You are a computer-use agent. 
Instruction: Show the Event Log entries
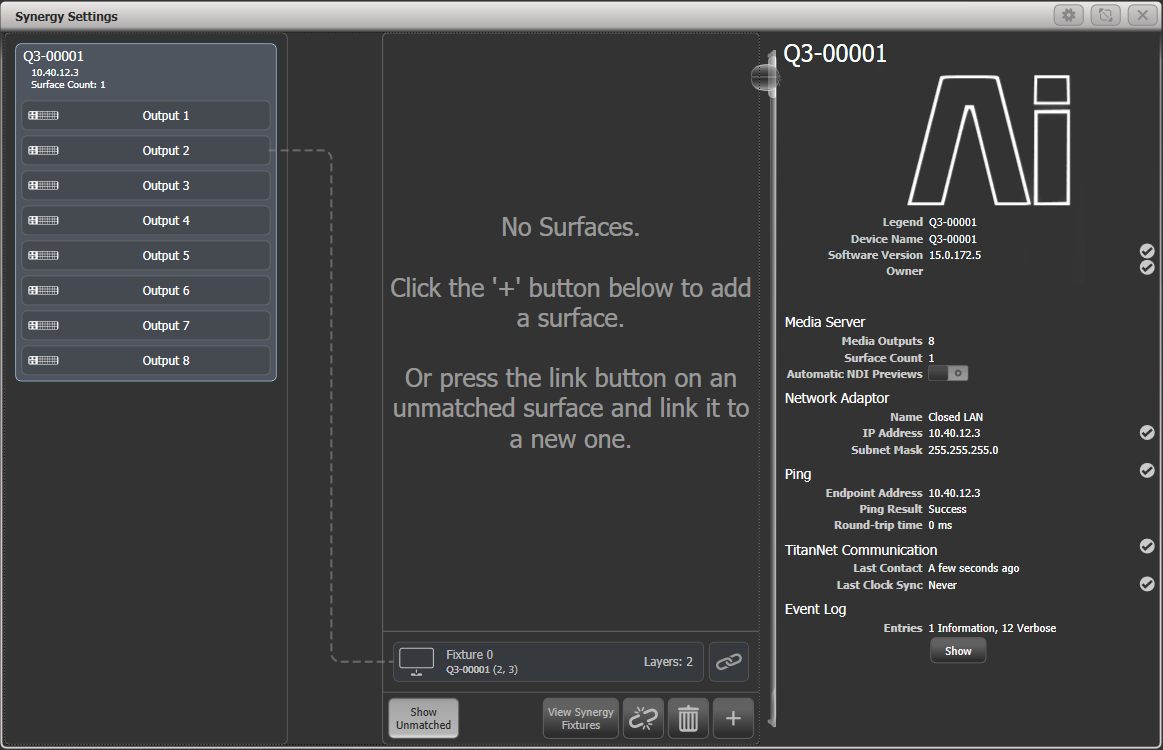coord(957,650)
